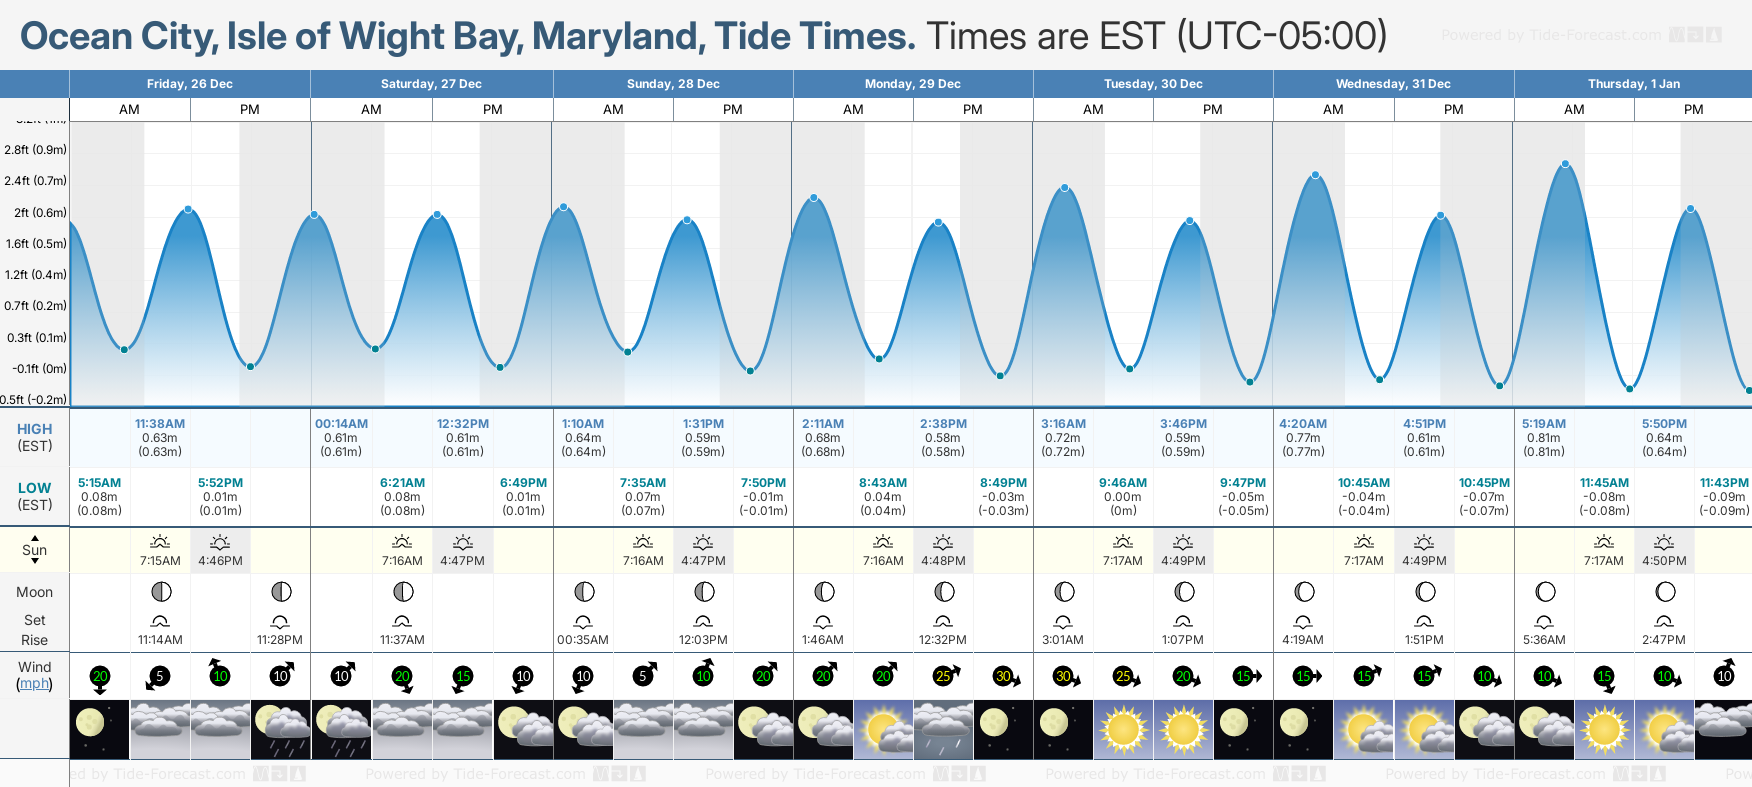The height and width of the screenshot is (787, 1752).
Task: Click Friday sunrise icon at 7:15AM
Action: (160, 542)
